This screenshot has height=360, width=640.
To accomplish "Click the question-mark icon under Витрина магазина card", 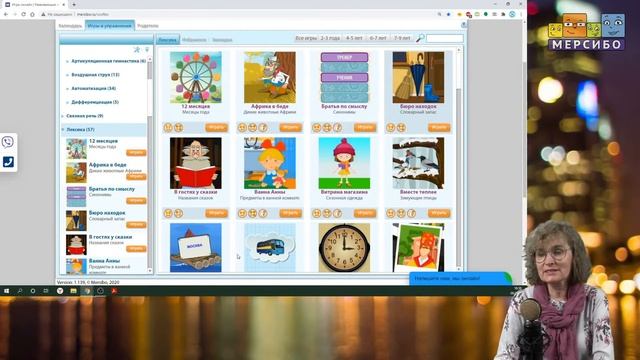I will 338,213.
